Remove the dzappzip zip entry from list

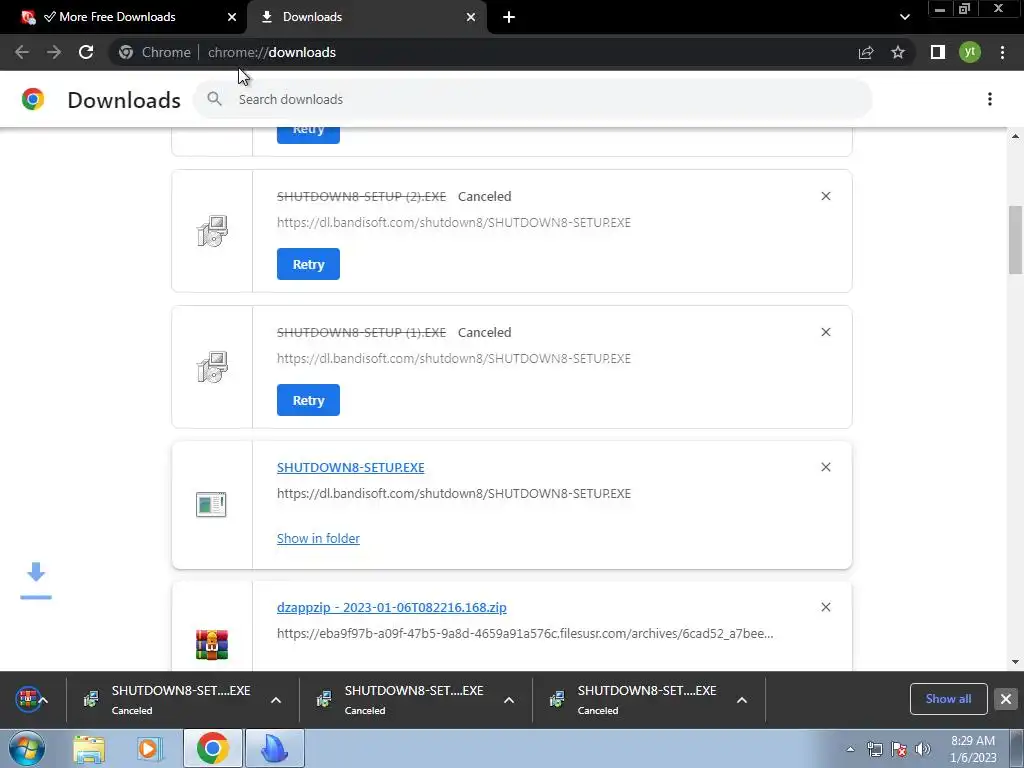[x=825, y=607]
